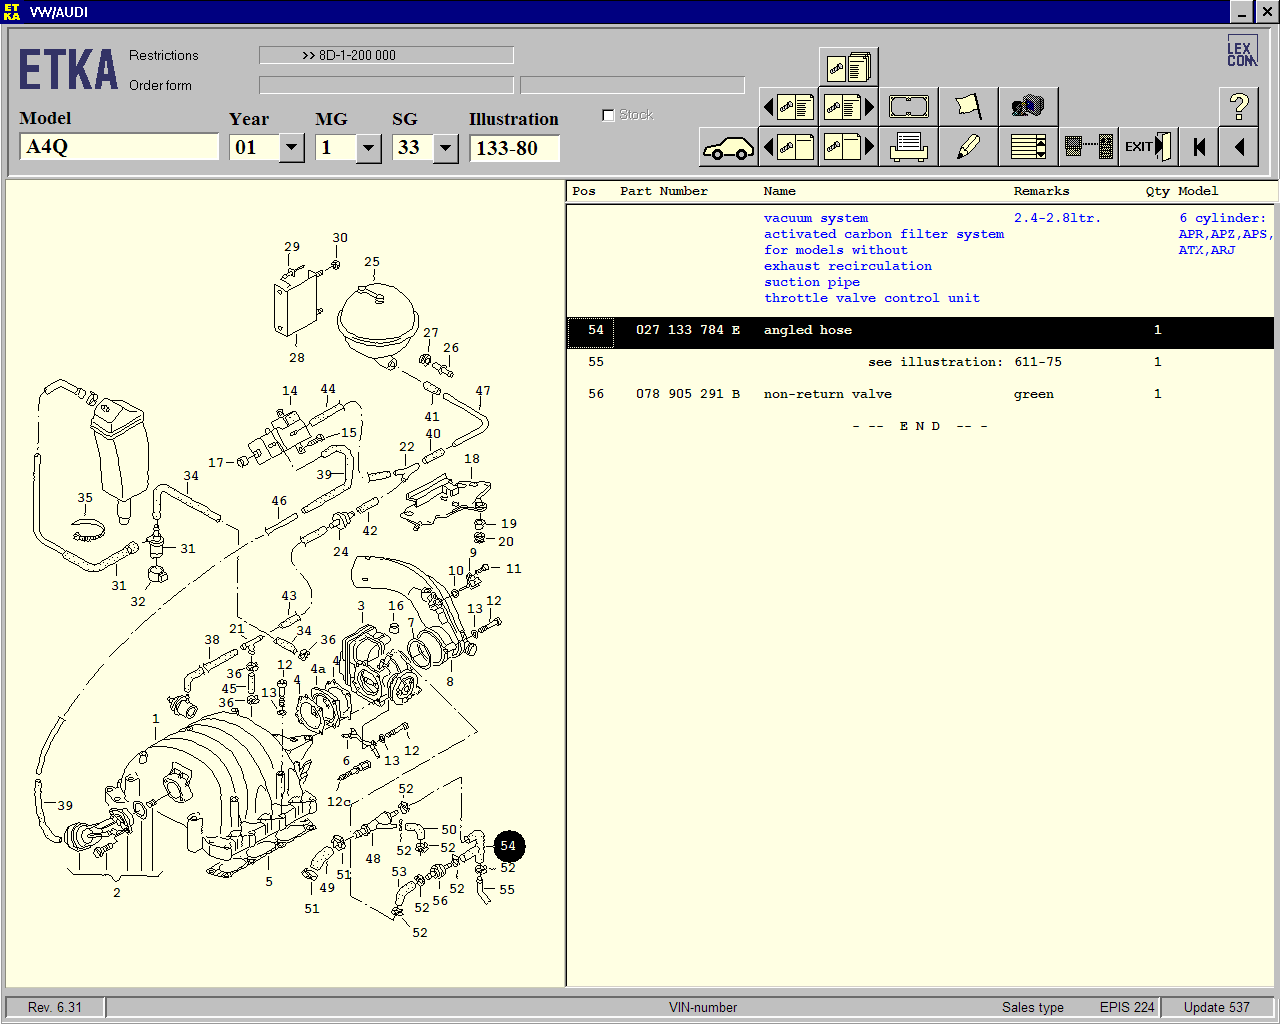This screenshot has height=1024, width=1280.
Task: Click the flag marker icon
Action: tap(968, 106)
